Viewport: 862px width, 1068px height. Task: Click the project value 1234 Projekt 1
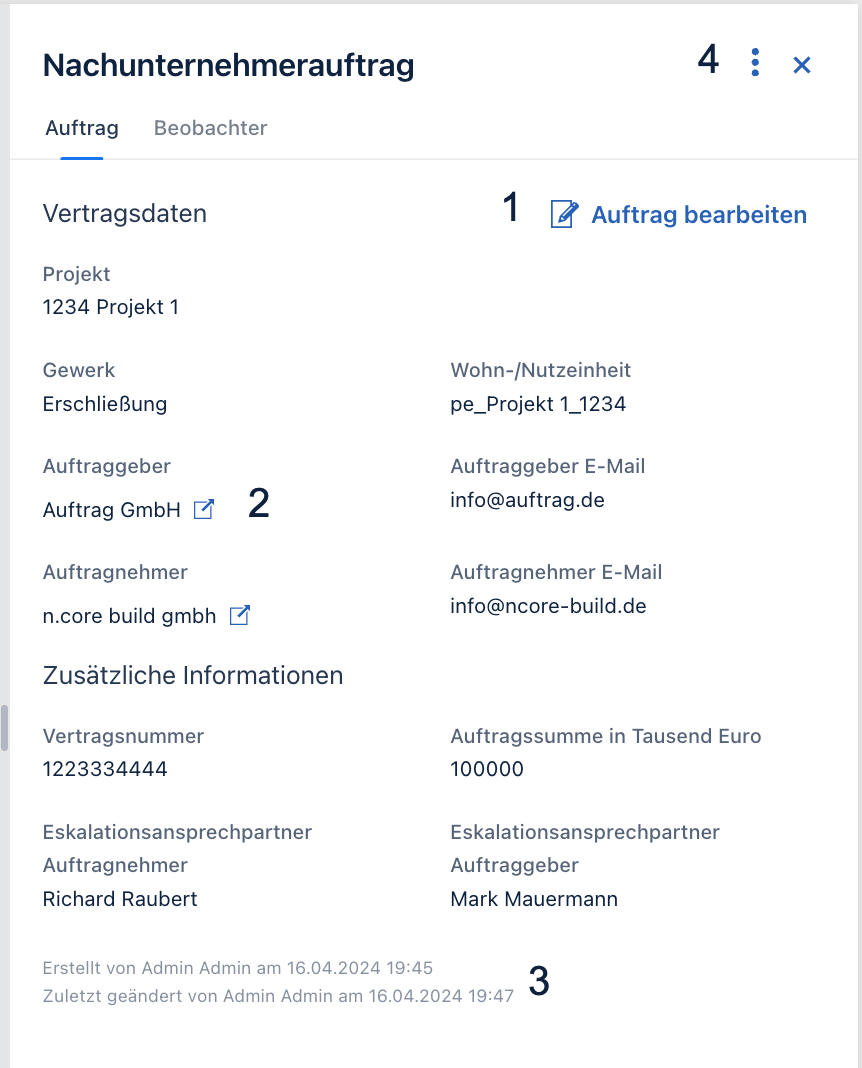coord(111,307)
